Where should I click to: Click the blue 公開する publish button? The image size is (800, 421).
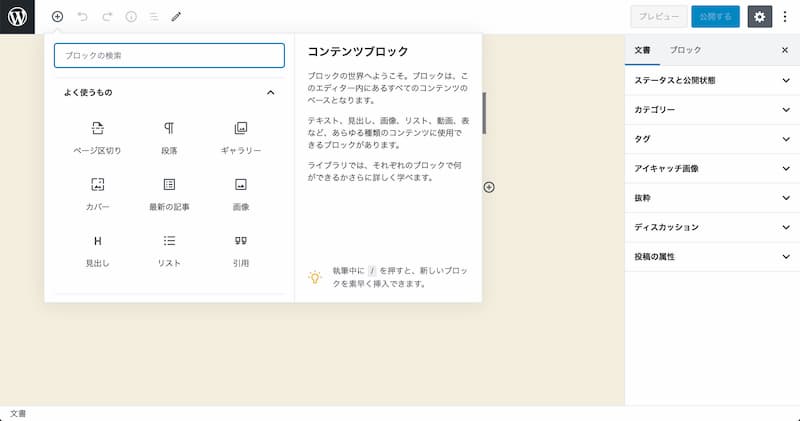click(715, 17)
